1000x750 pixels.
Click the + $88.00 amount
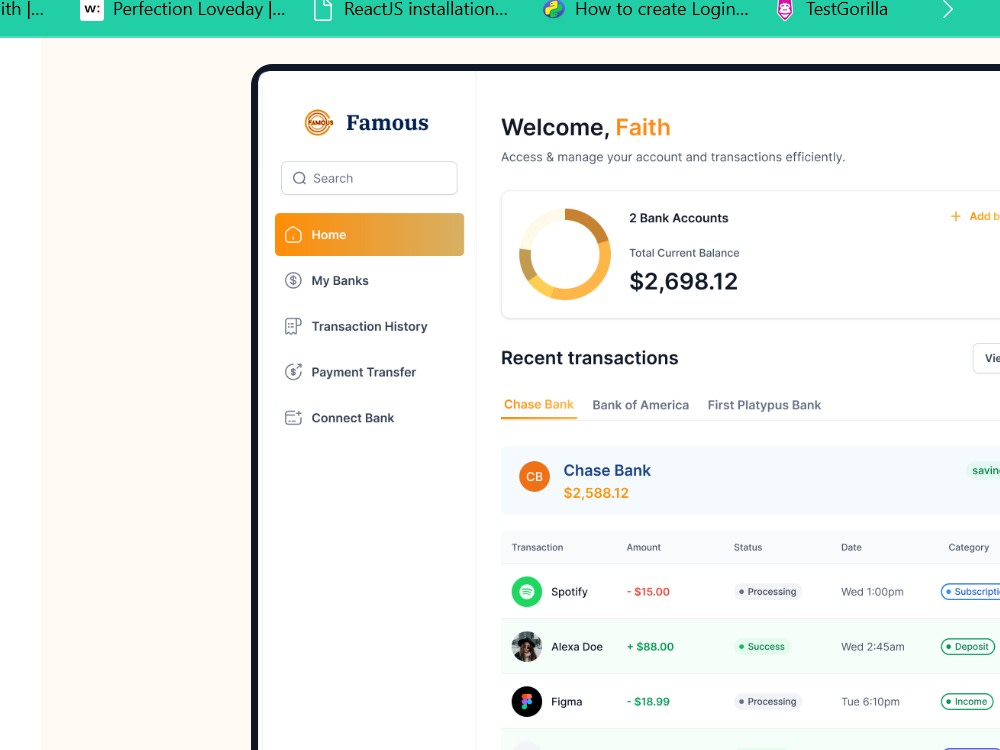650,647
